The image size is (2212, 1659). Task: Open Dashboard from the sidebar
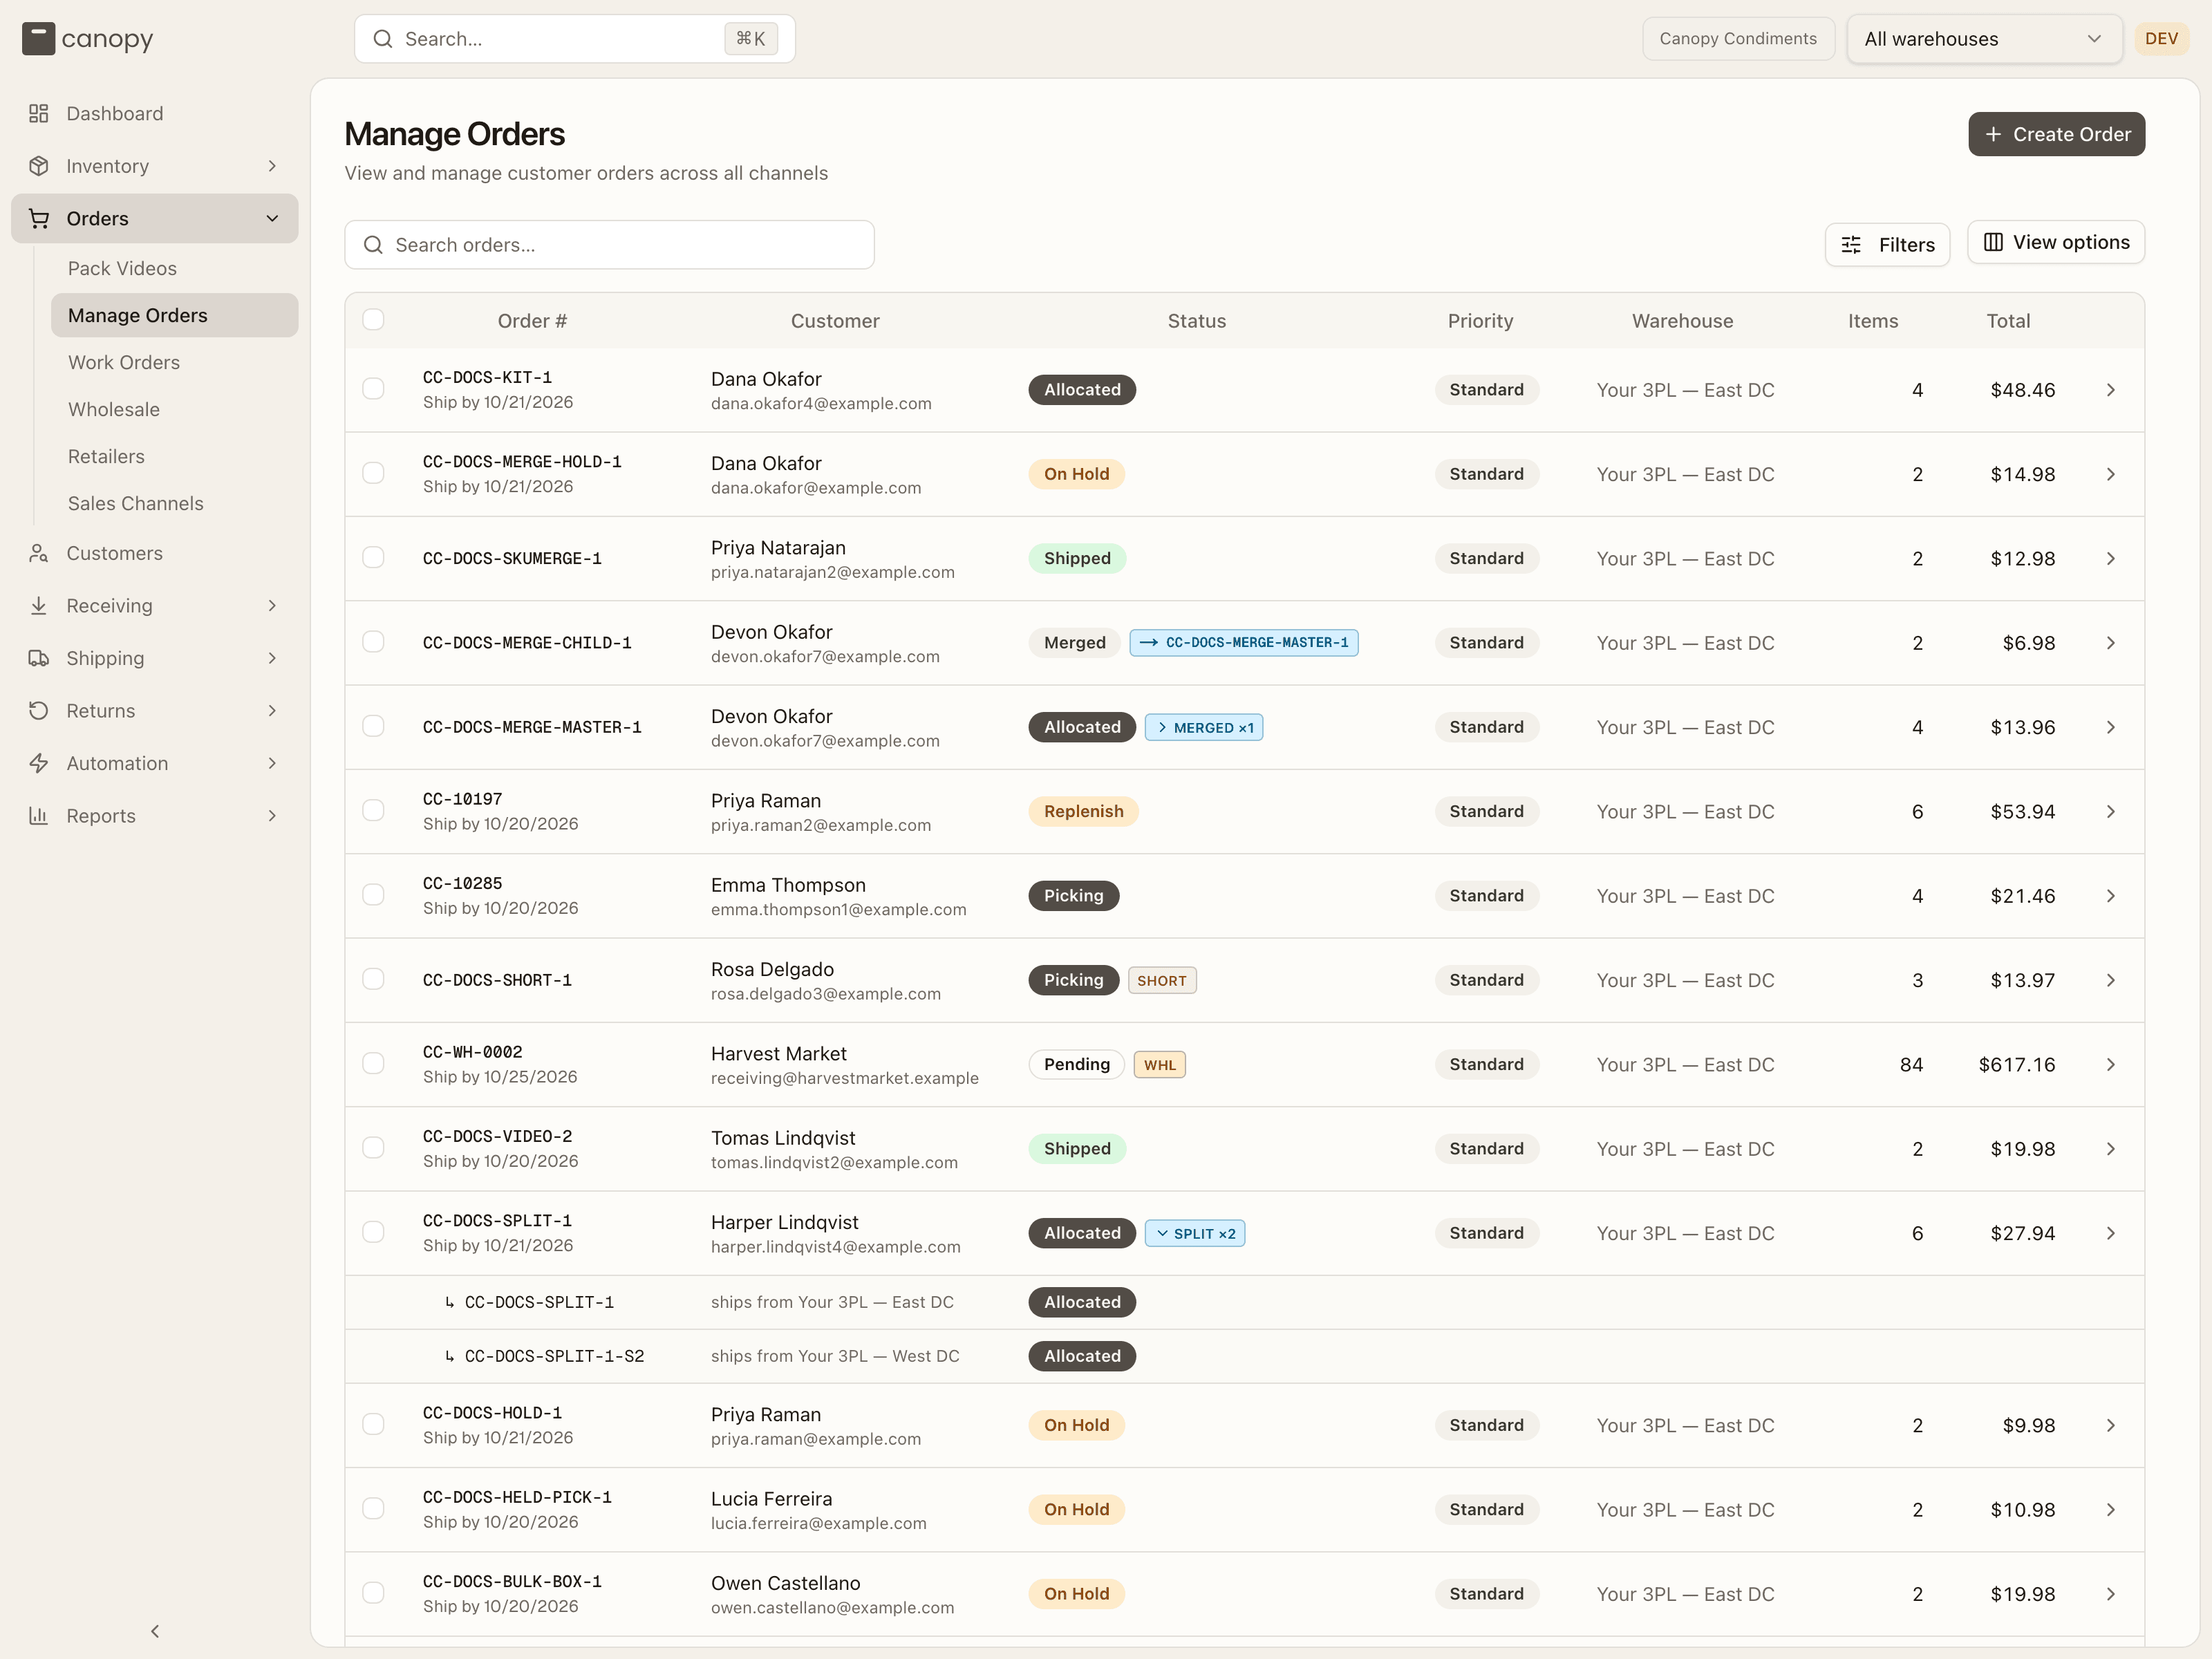[155, 113]
